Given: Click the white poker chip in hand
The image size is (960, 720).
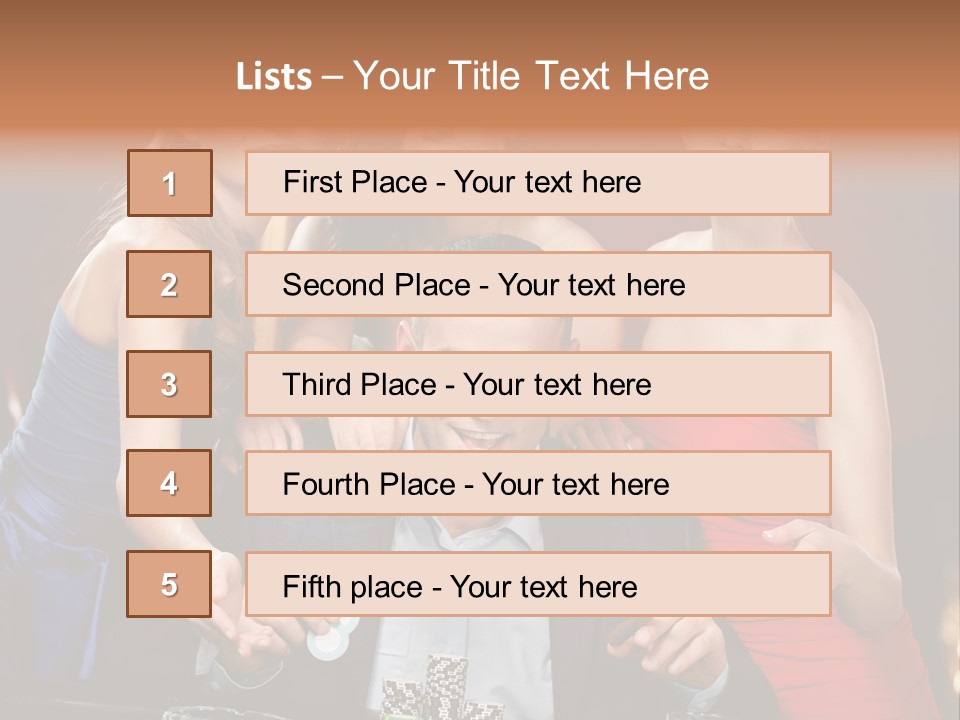Looking at the screenshot, I should (x=333, y=638).
